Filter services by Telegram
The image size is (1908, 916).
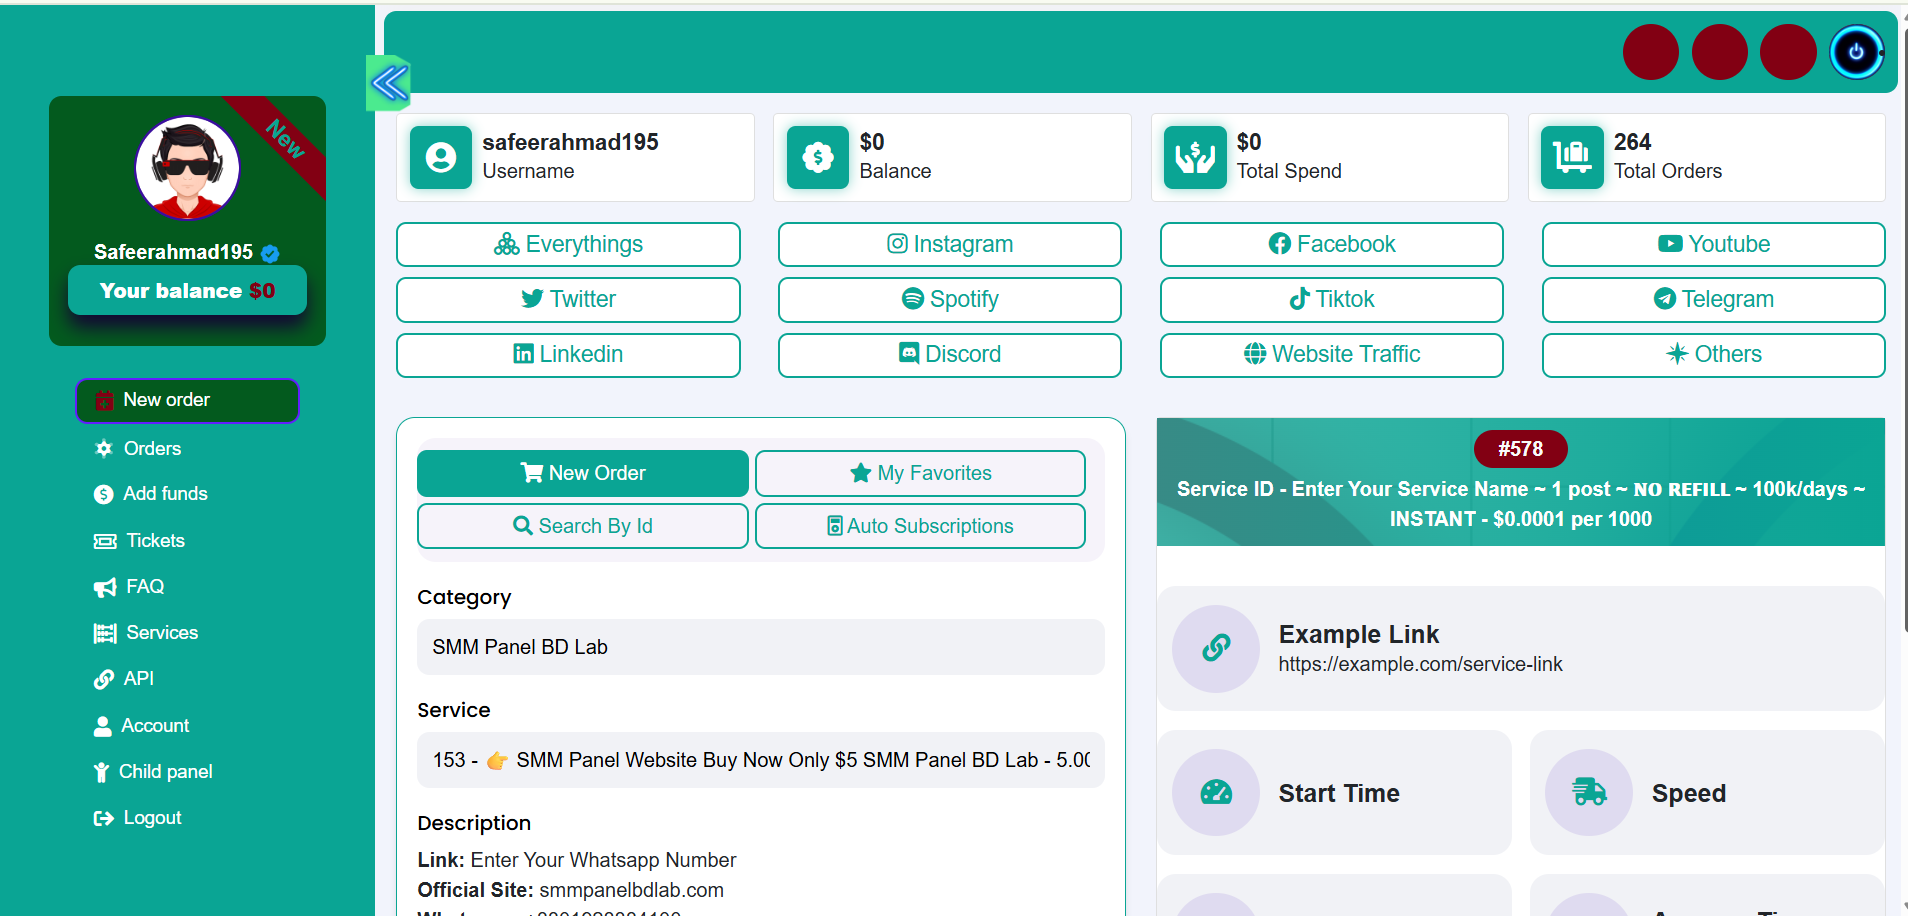tap(1714, 299)
